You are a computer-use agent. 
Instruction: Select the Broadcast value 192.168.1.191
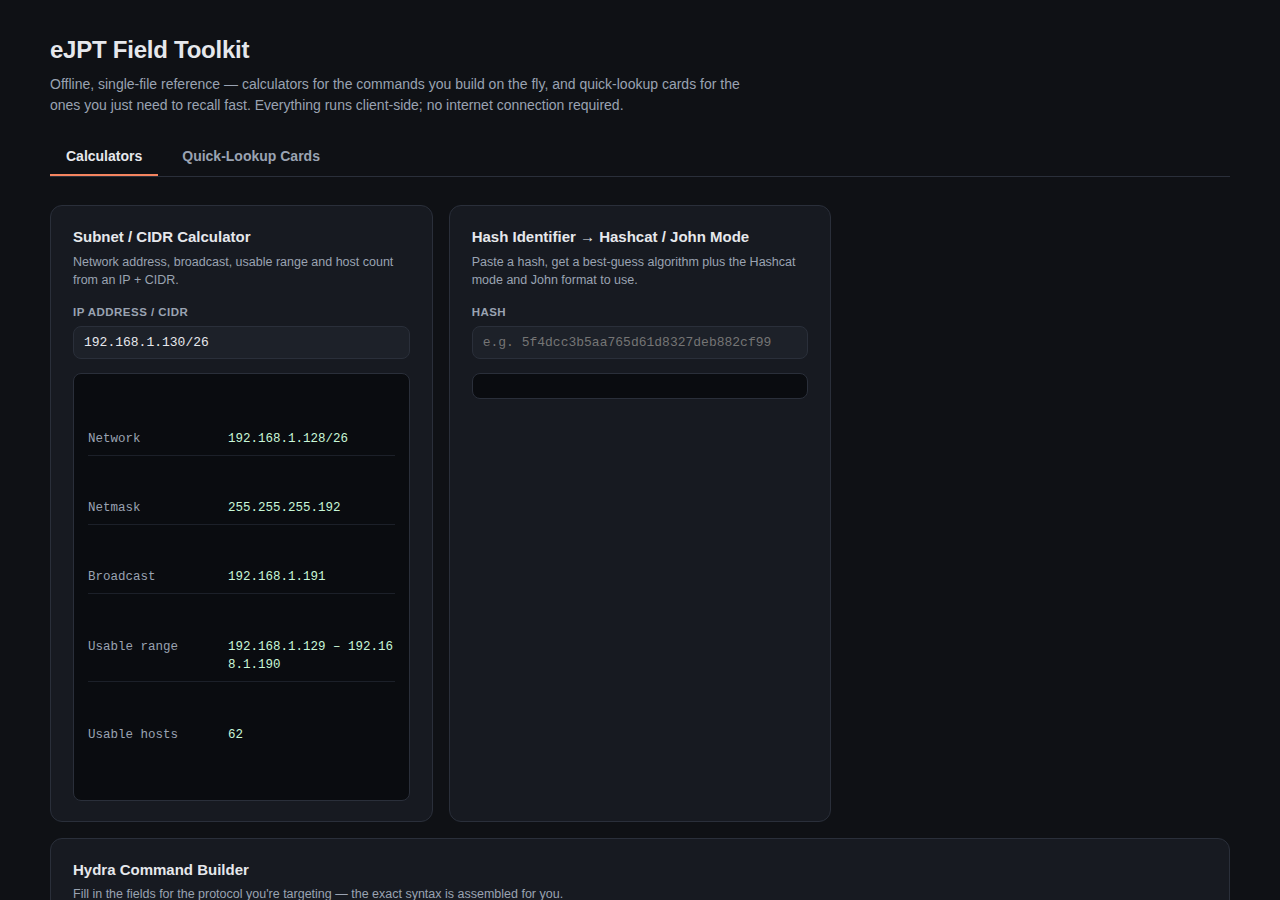click(x=277, y=576)
